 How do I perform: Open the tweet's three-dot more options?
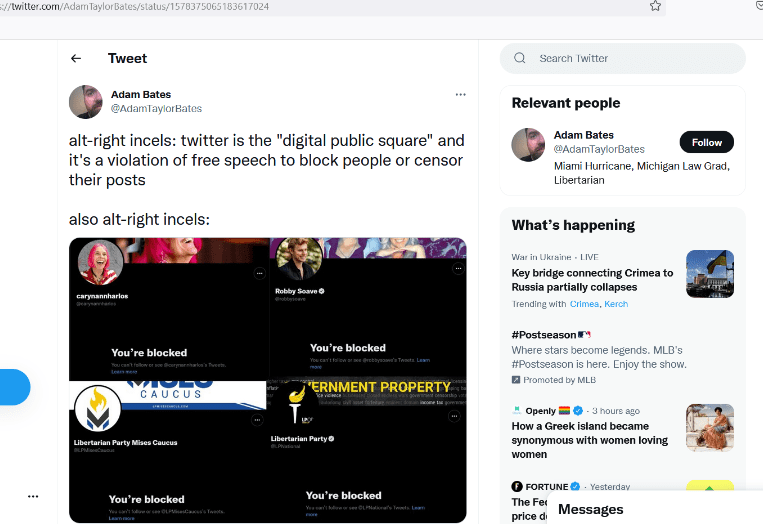(460, 94)
